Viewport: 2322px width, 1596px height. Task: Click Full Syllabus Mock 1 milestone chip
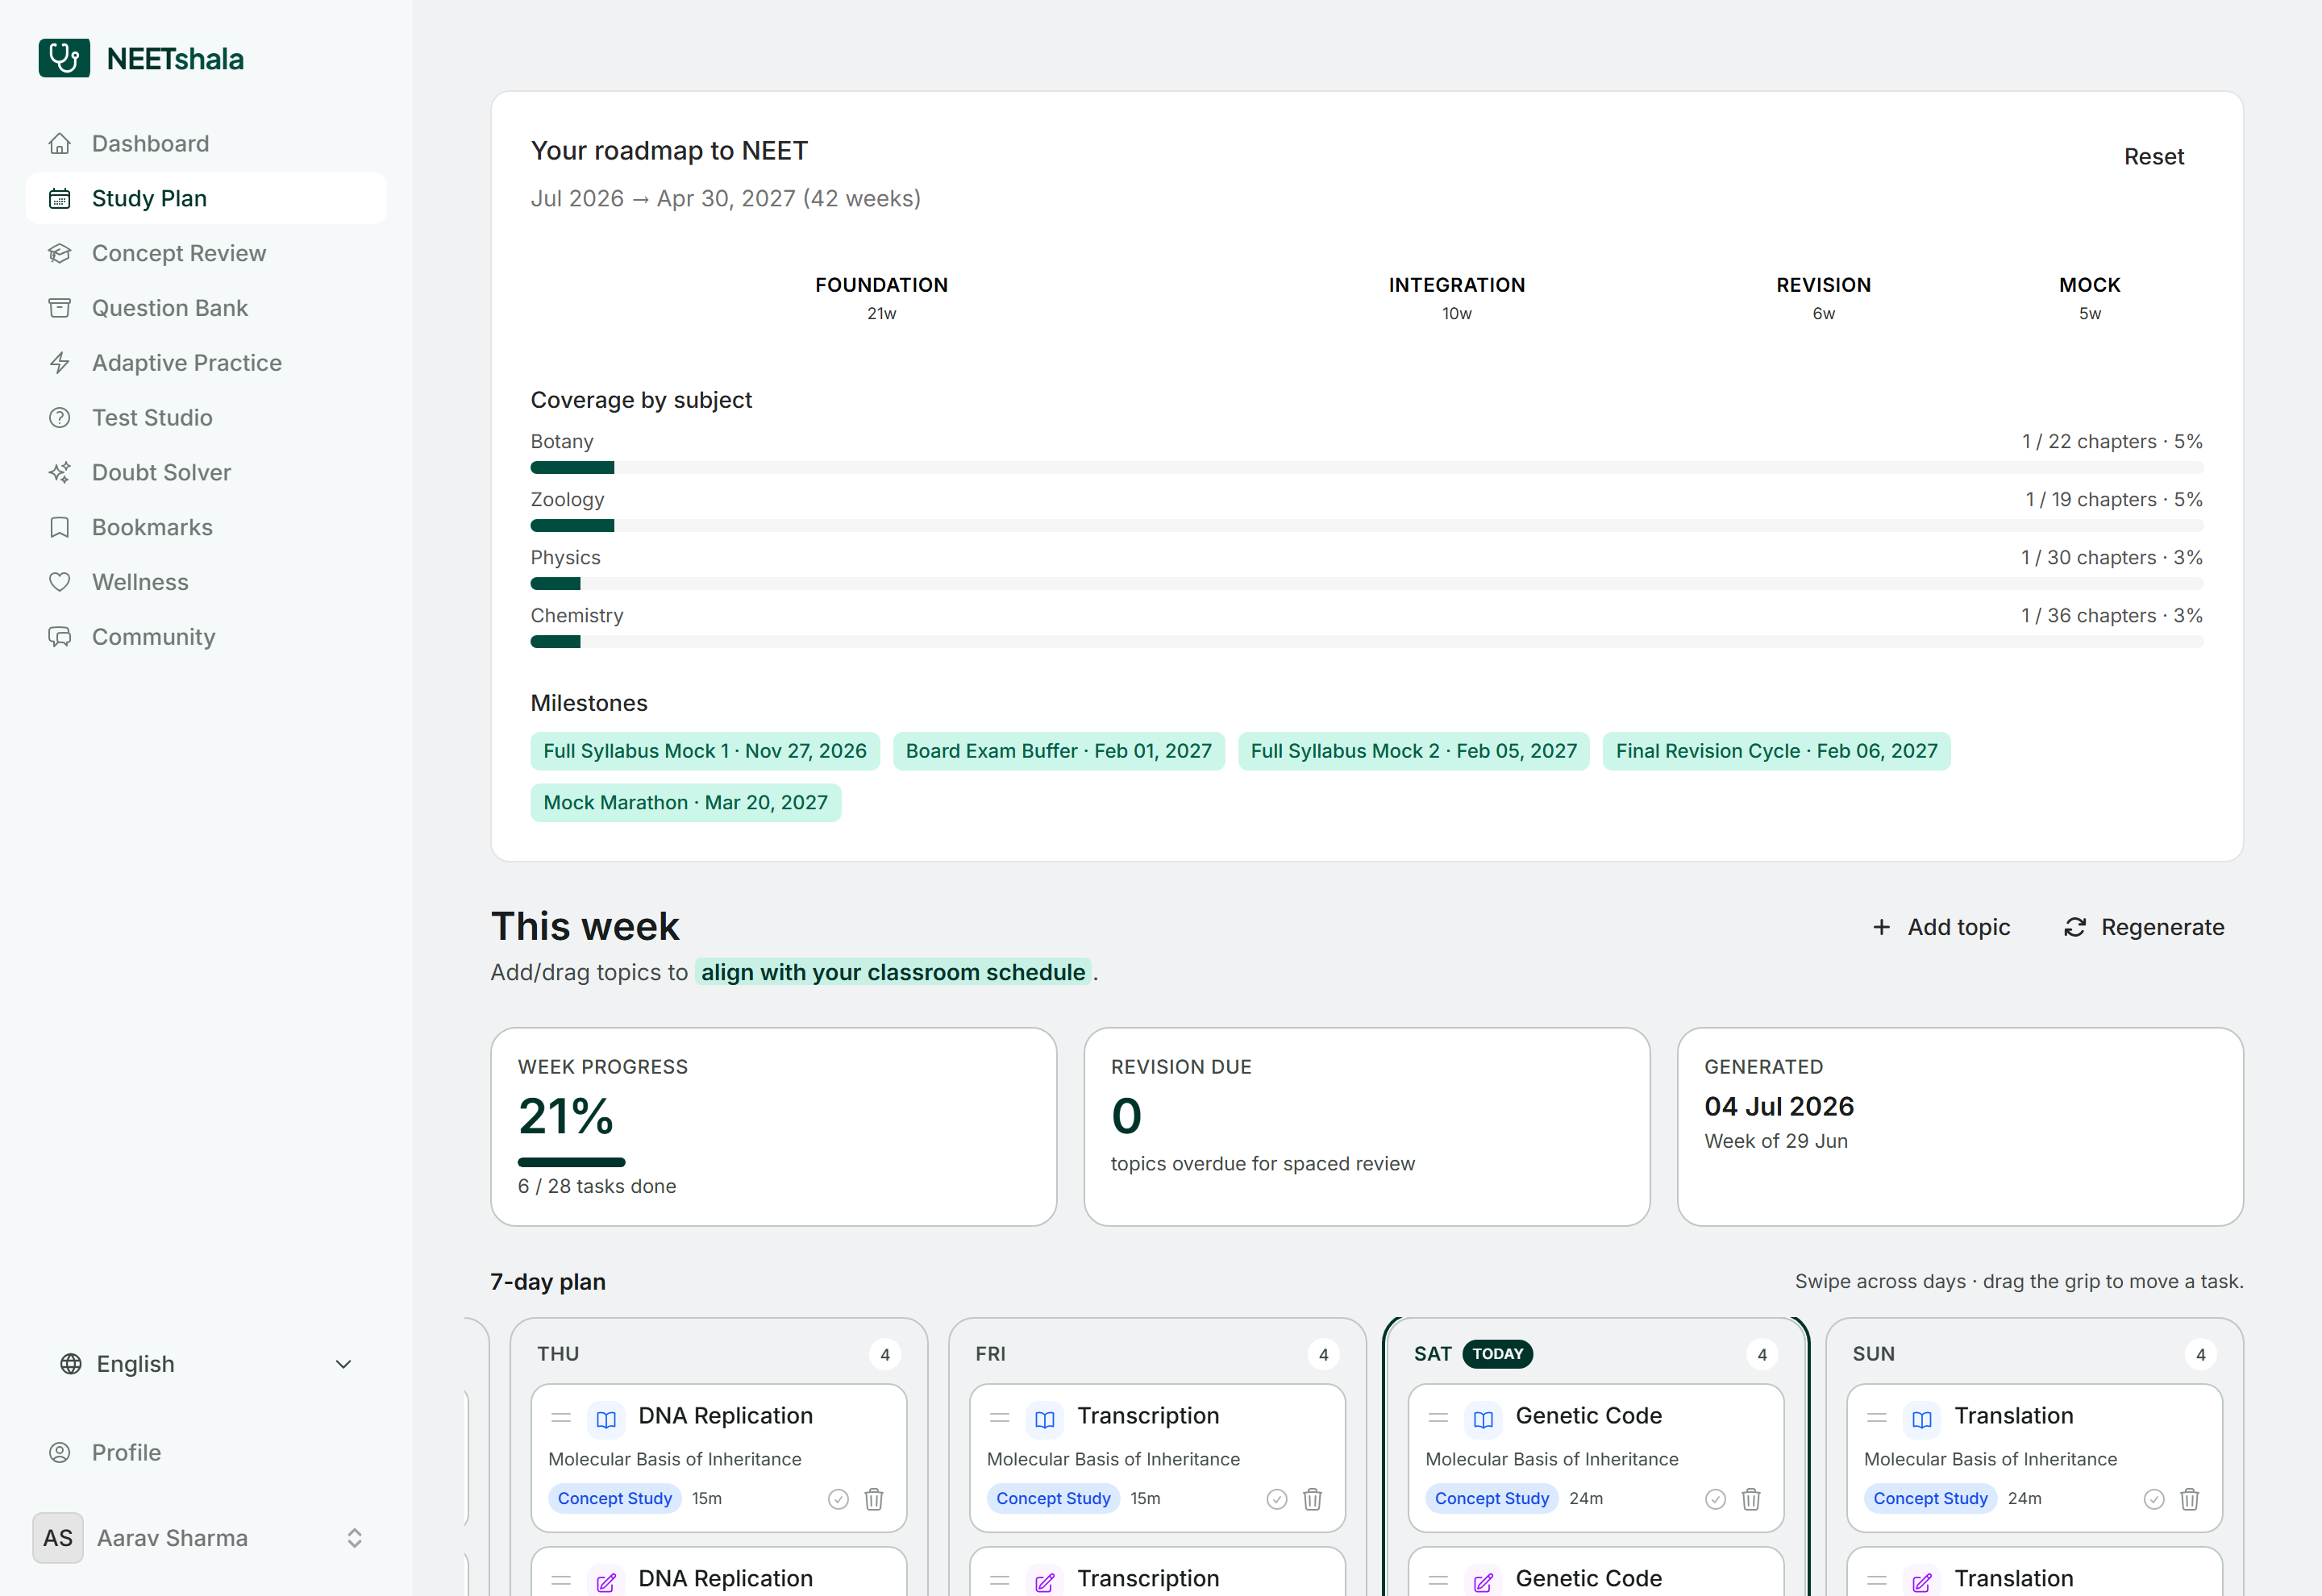pyautogui.click(x=705, y=751)
